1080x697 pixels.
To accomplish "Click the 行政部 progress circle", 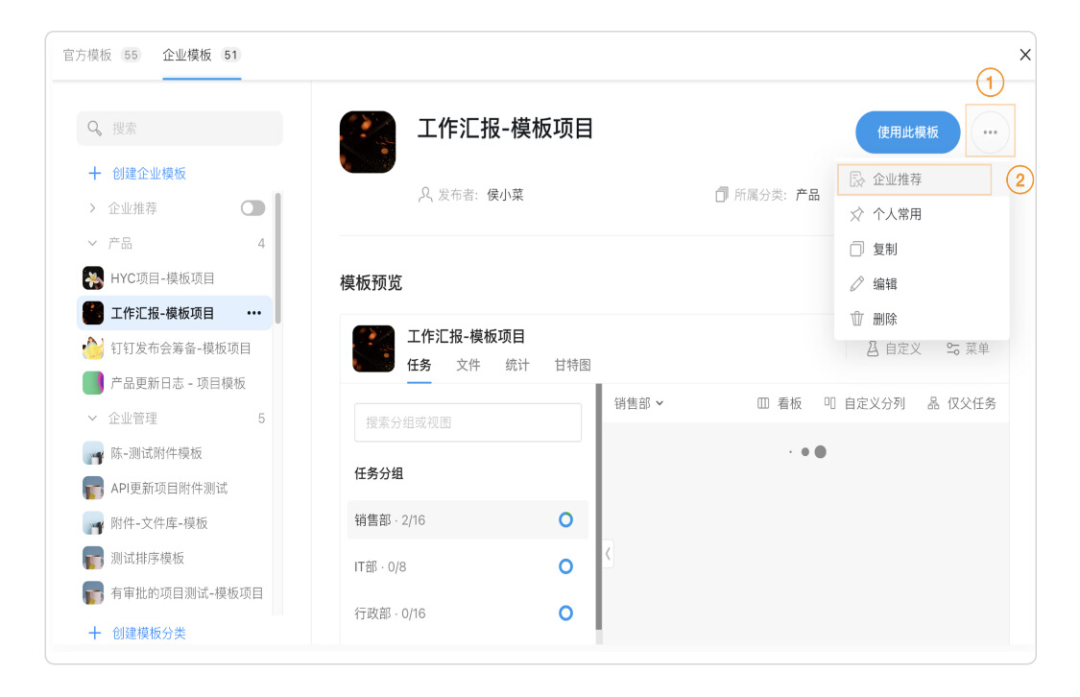I will coord(565,613).
